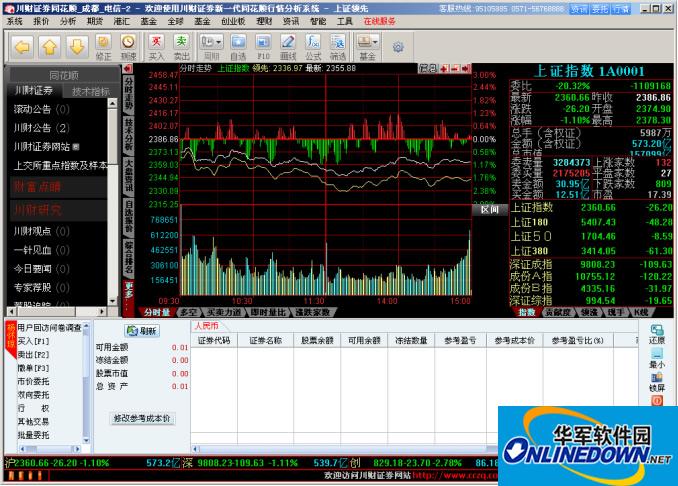This screenshot has width=678, height=486.
Task: Click the 自选 watchlist icon
Action: pos(238,47)
